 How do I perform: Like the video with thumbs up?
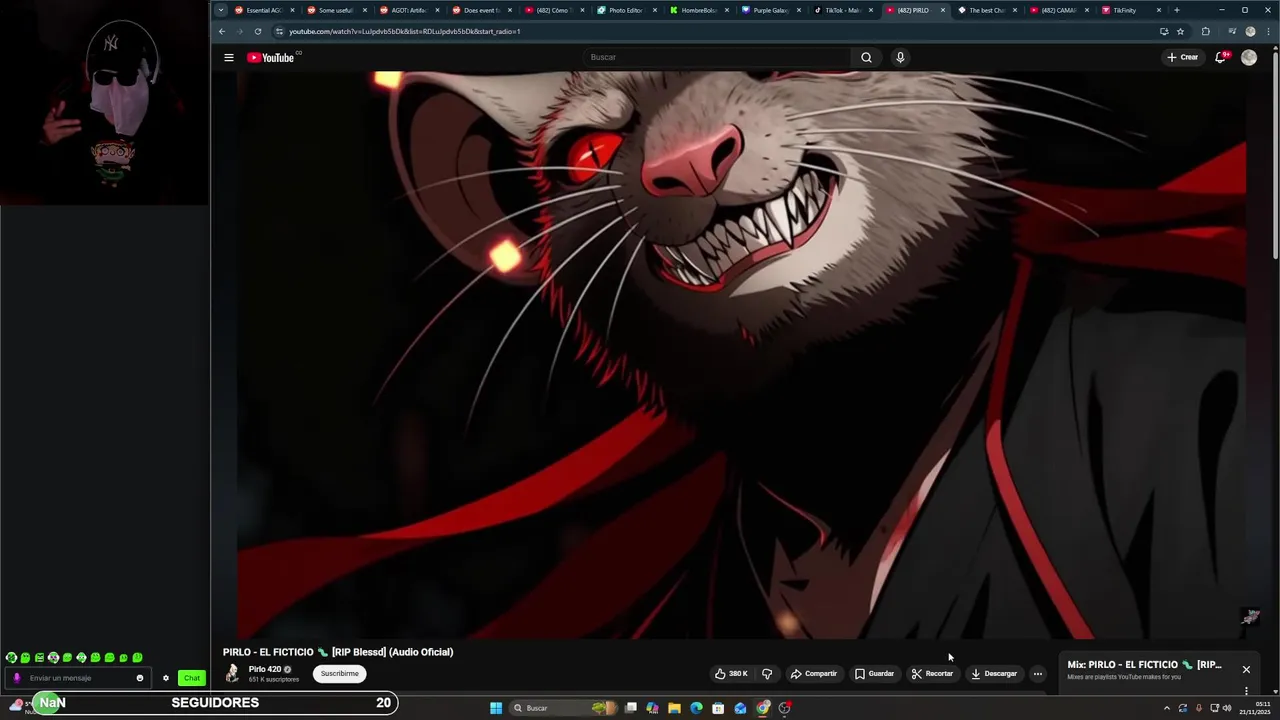[x=731, y=673]
